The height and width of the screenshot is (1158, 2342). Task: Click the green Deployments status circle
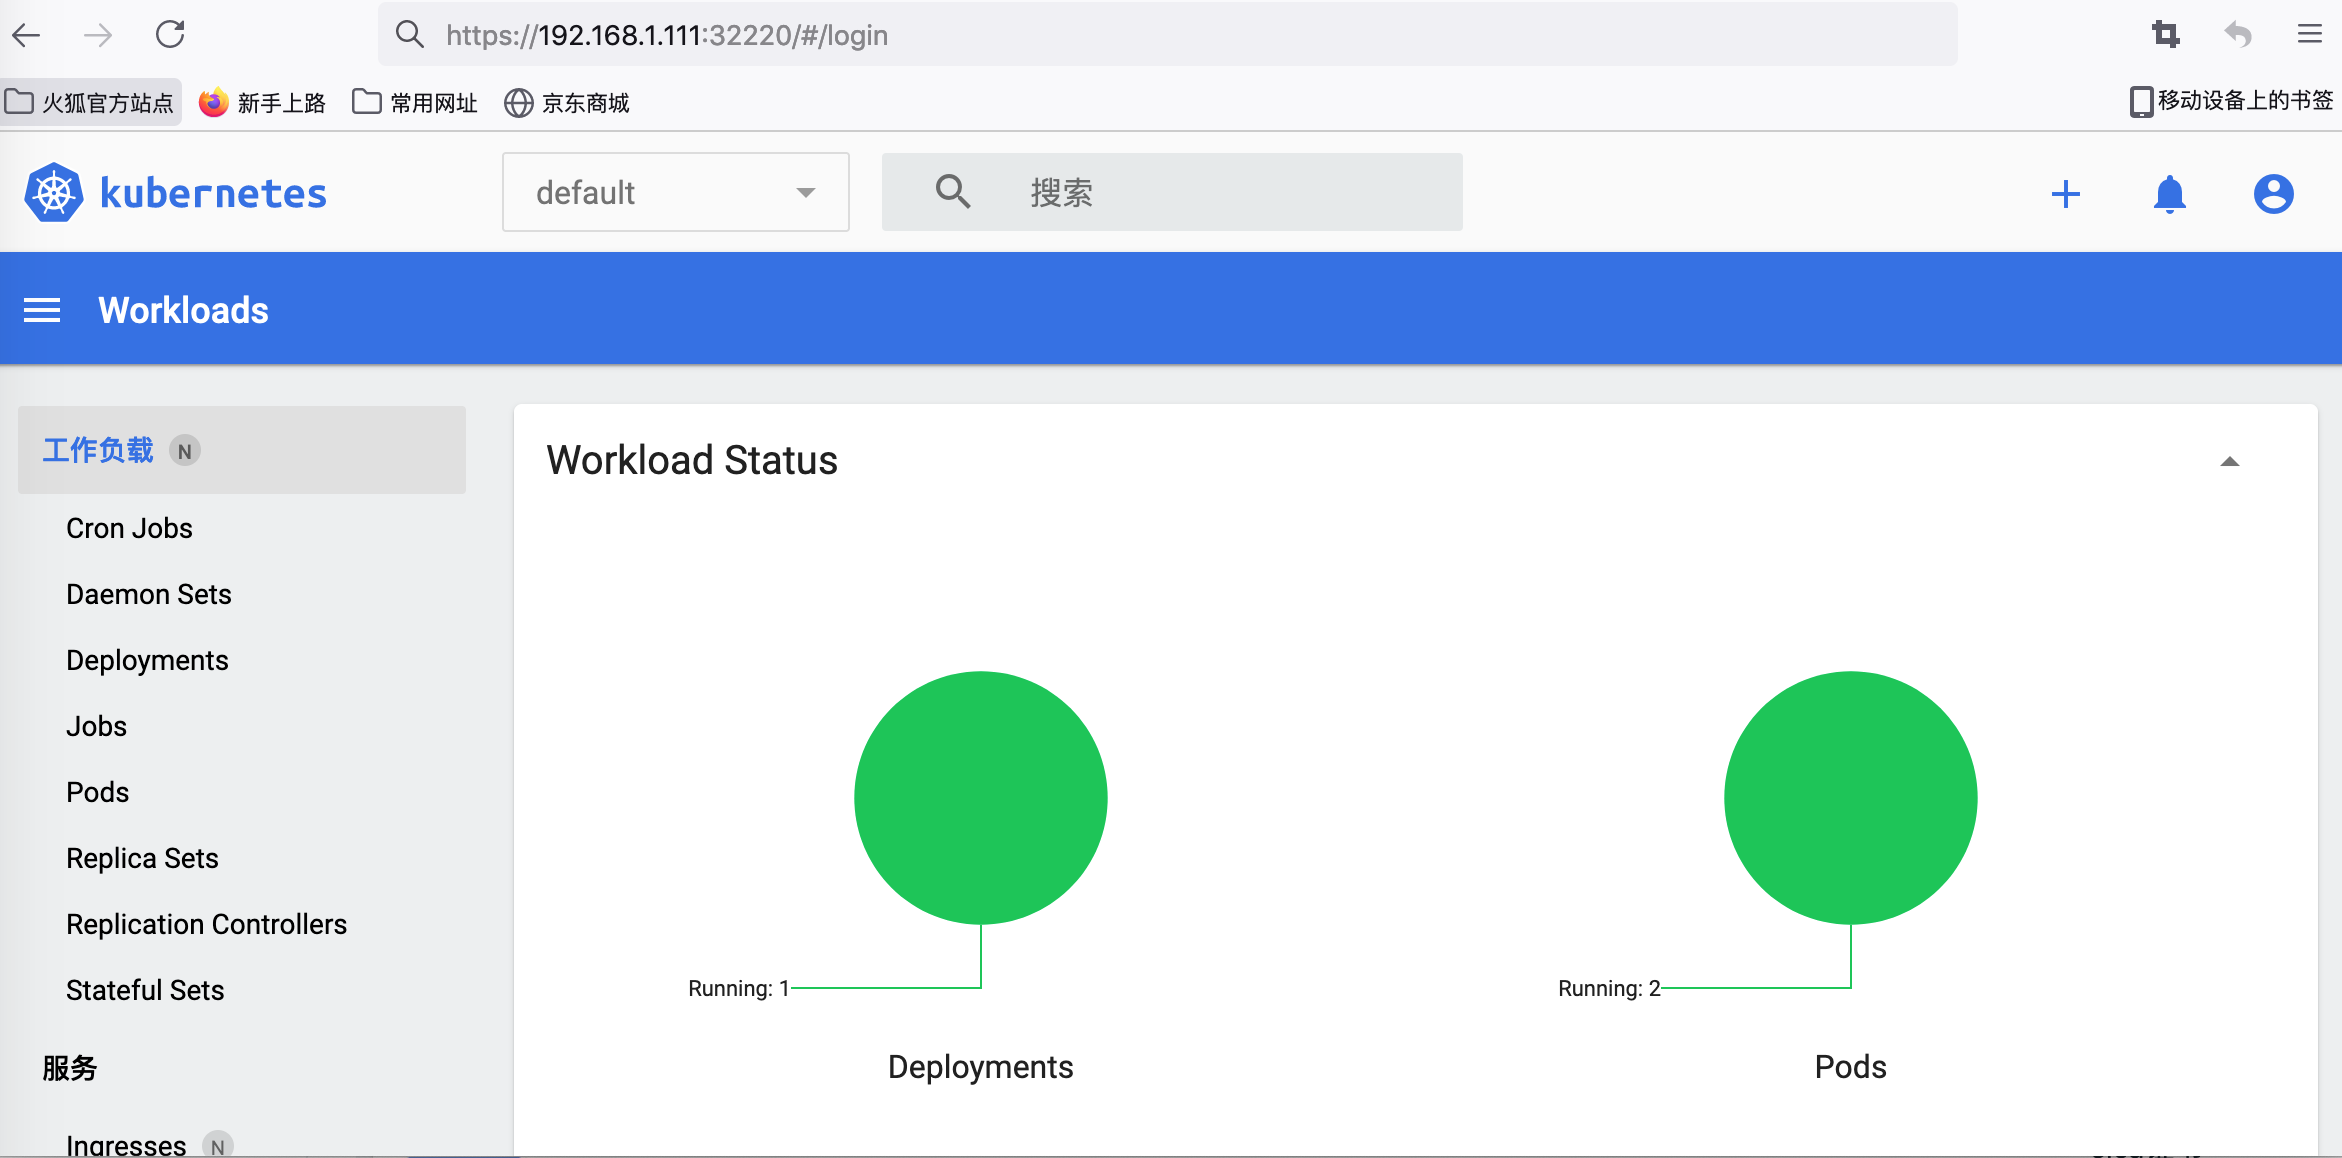980,797
